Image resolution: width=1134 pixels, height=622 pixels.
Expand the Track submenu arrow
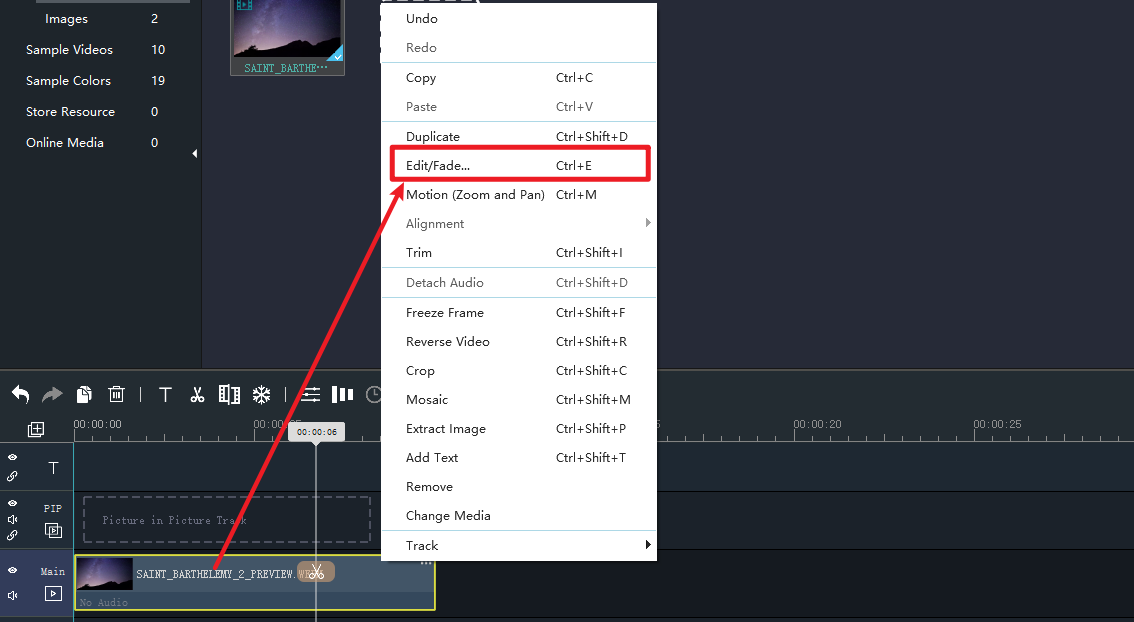[x=648, y=545]
